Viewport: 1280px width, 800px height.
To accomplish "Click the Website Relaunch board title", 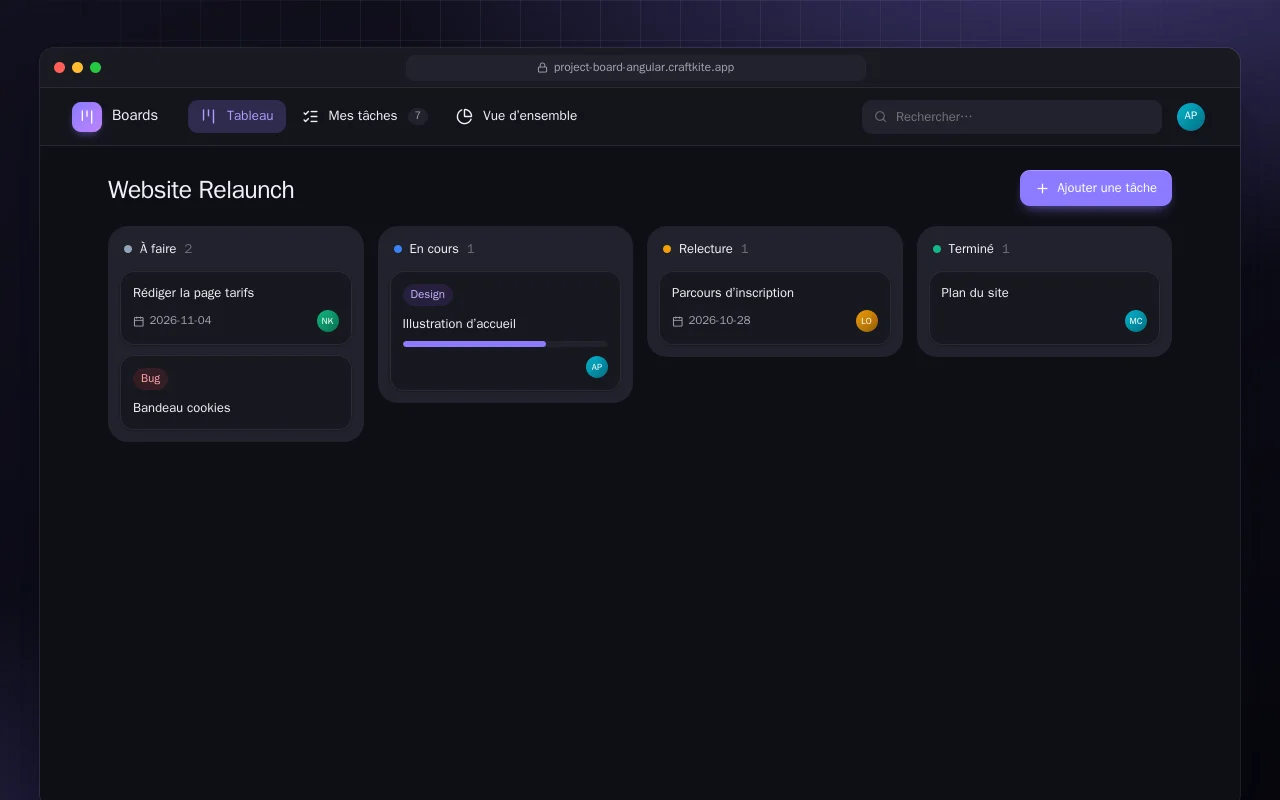I will pos(201,190).
